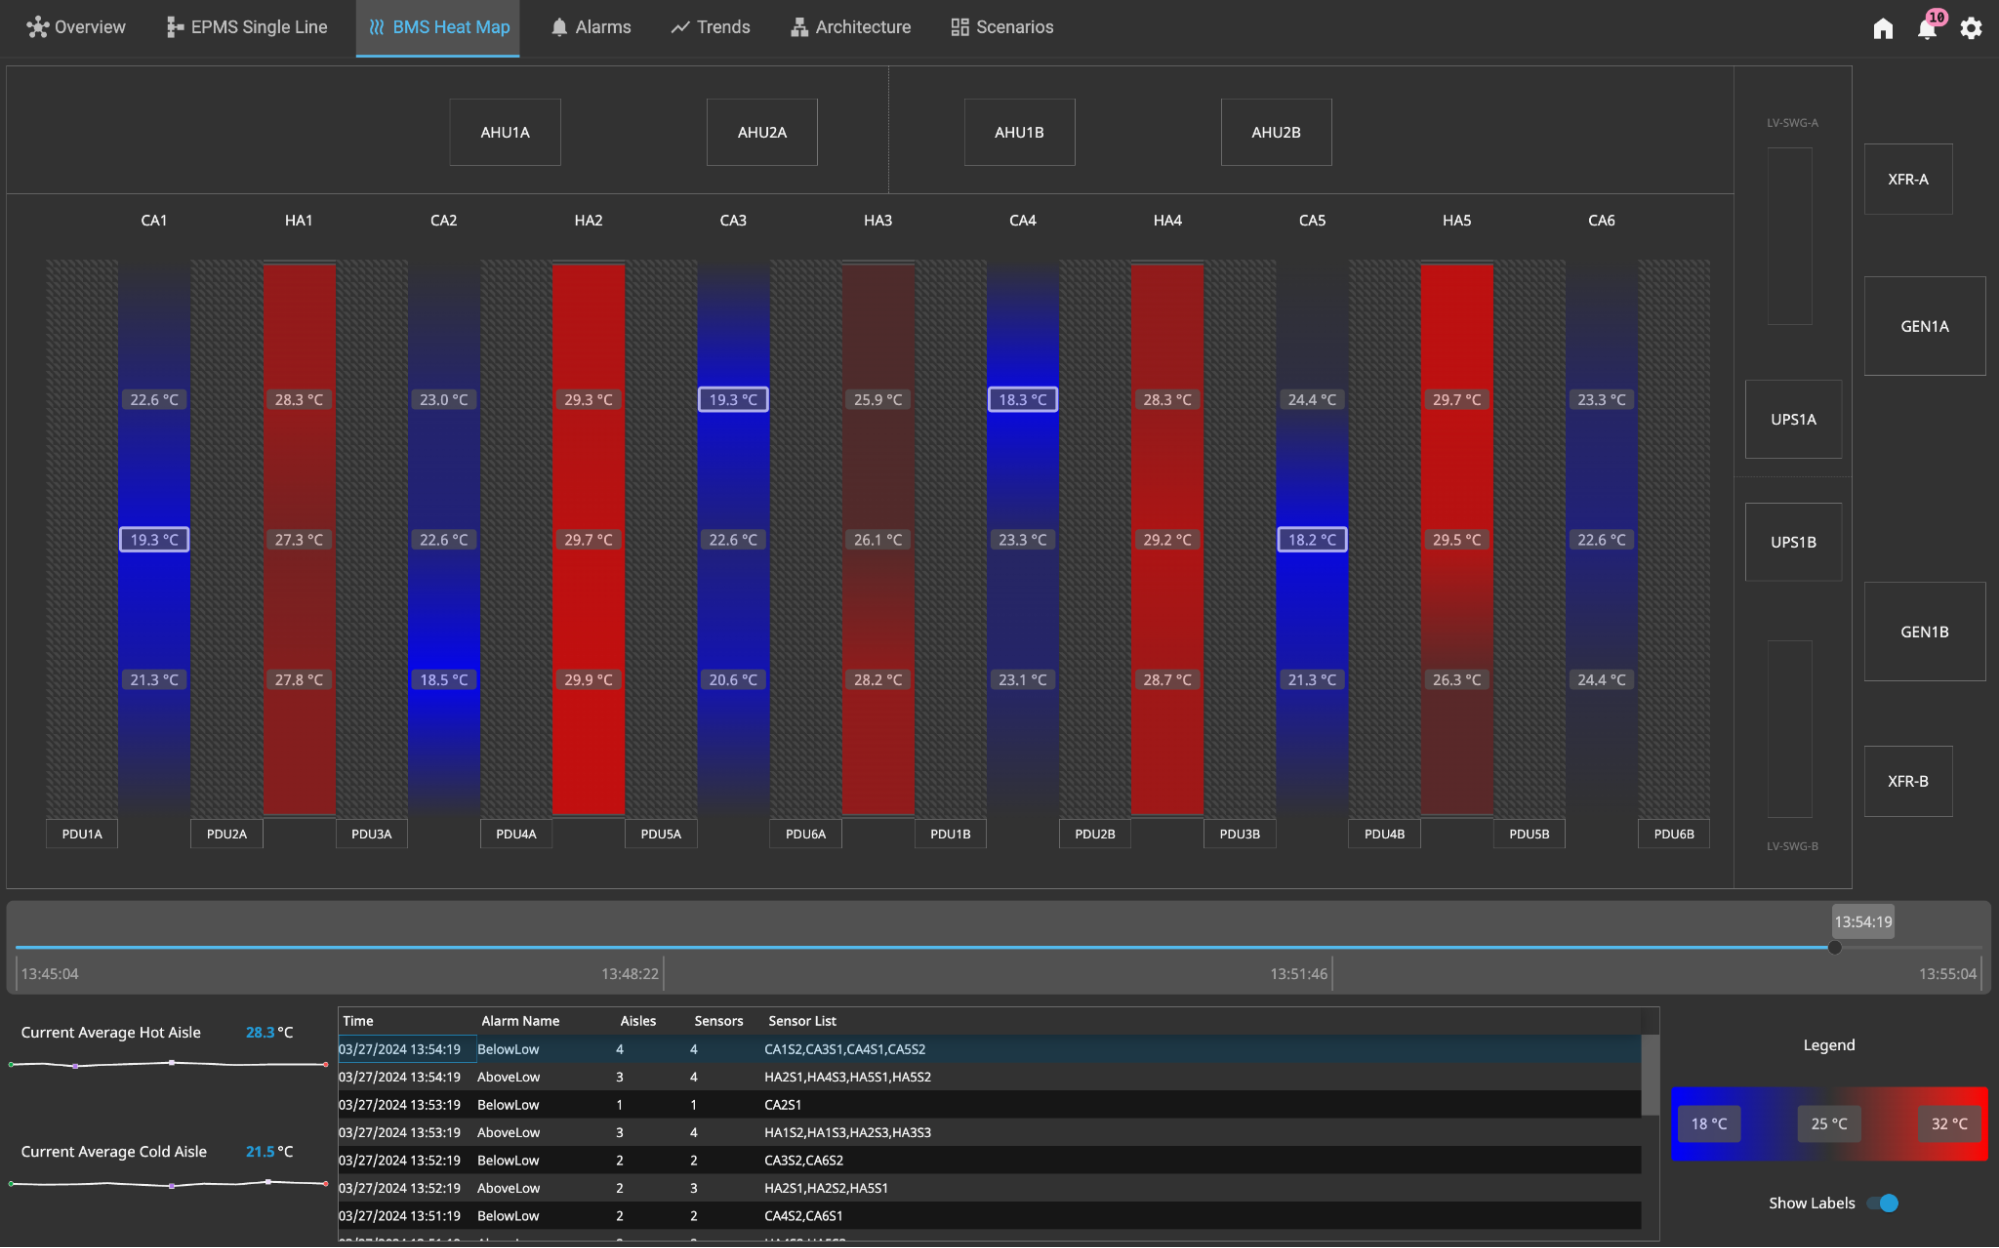Click the 29.2 °C sensor in HA4

coord(1167,540)
